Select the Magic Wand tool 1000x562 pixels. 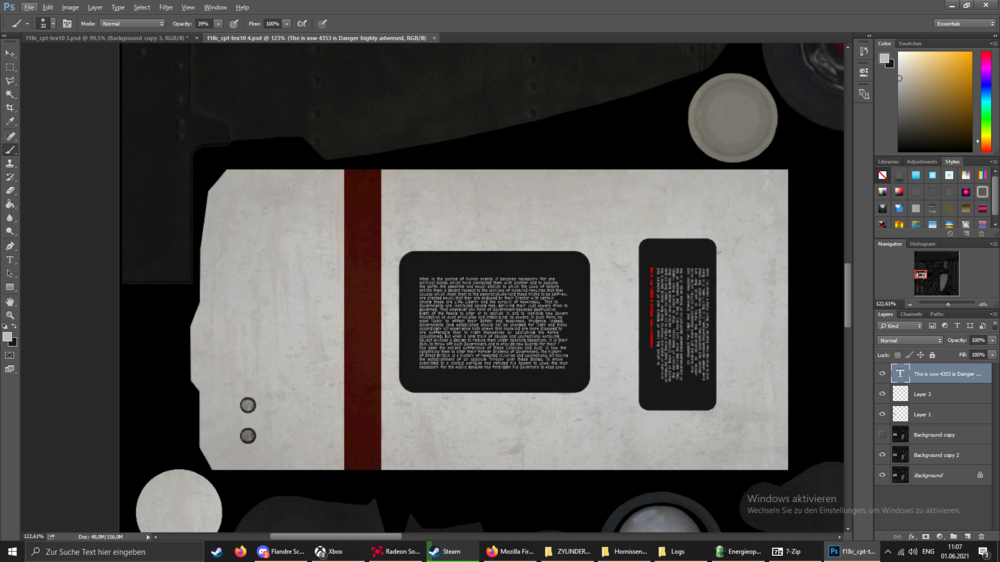click(x=10, y=94)
